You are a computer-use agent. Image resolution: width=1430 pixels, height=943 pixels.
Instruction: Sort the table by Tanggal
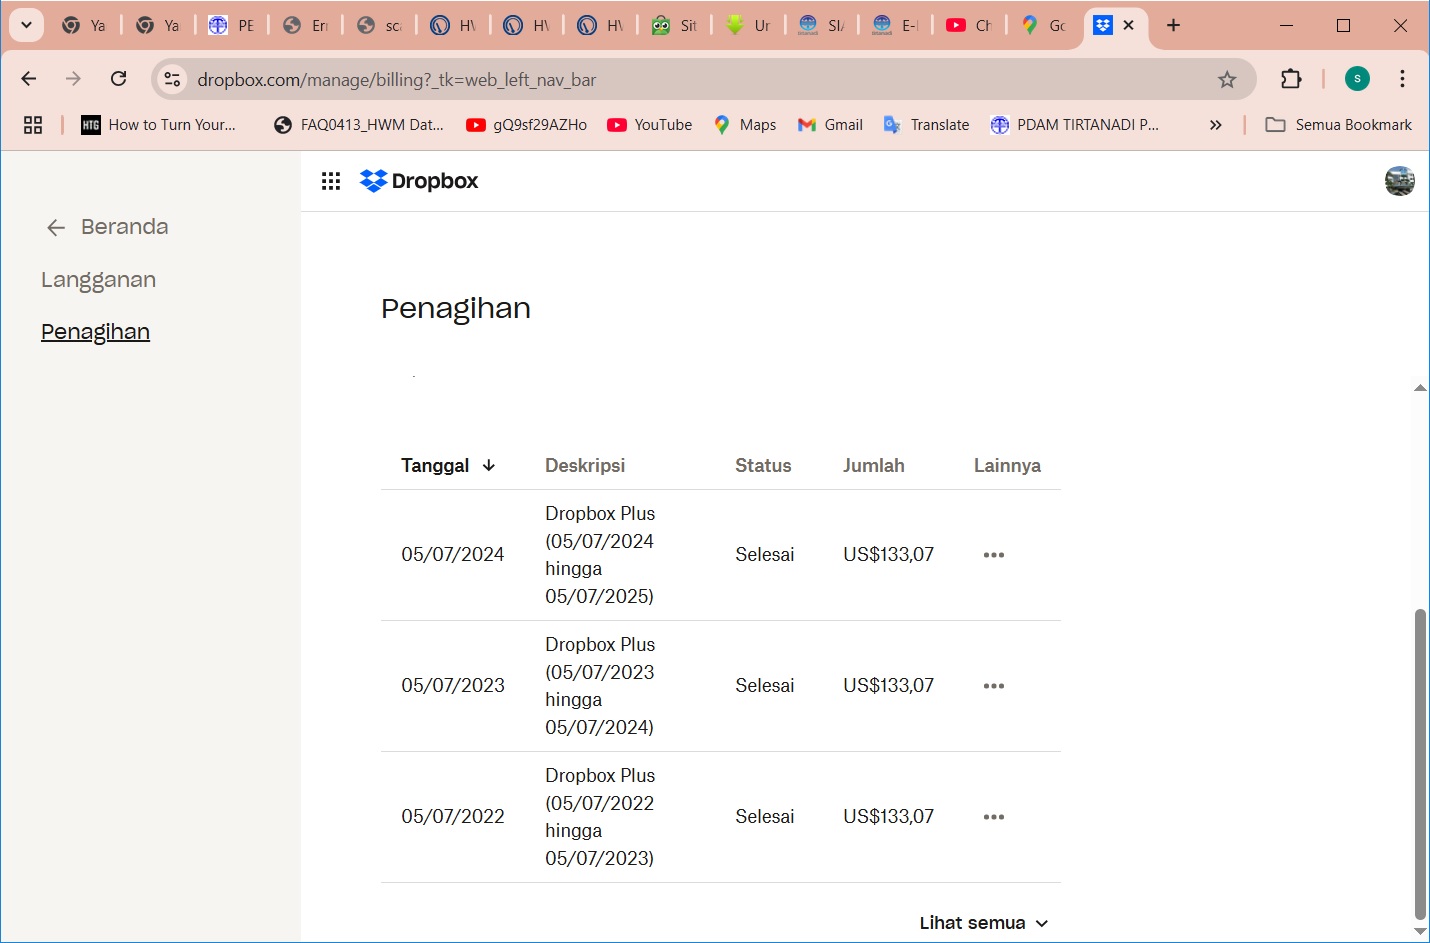click(x=448, y=465)
